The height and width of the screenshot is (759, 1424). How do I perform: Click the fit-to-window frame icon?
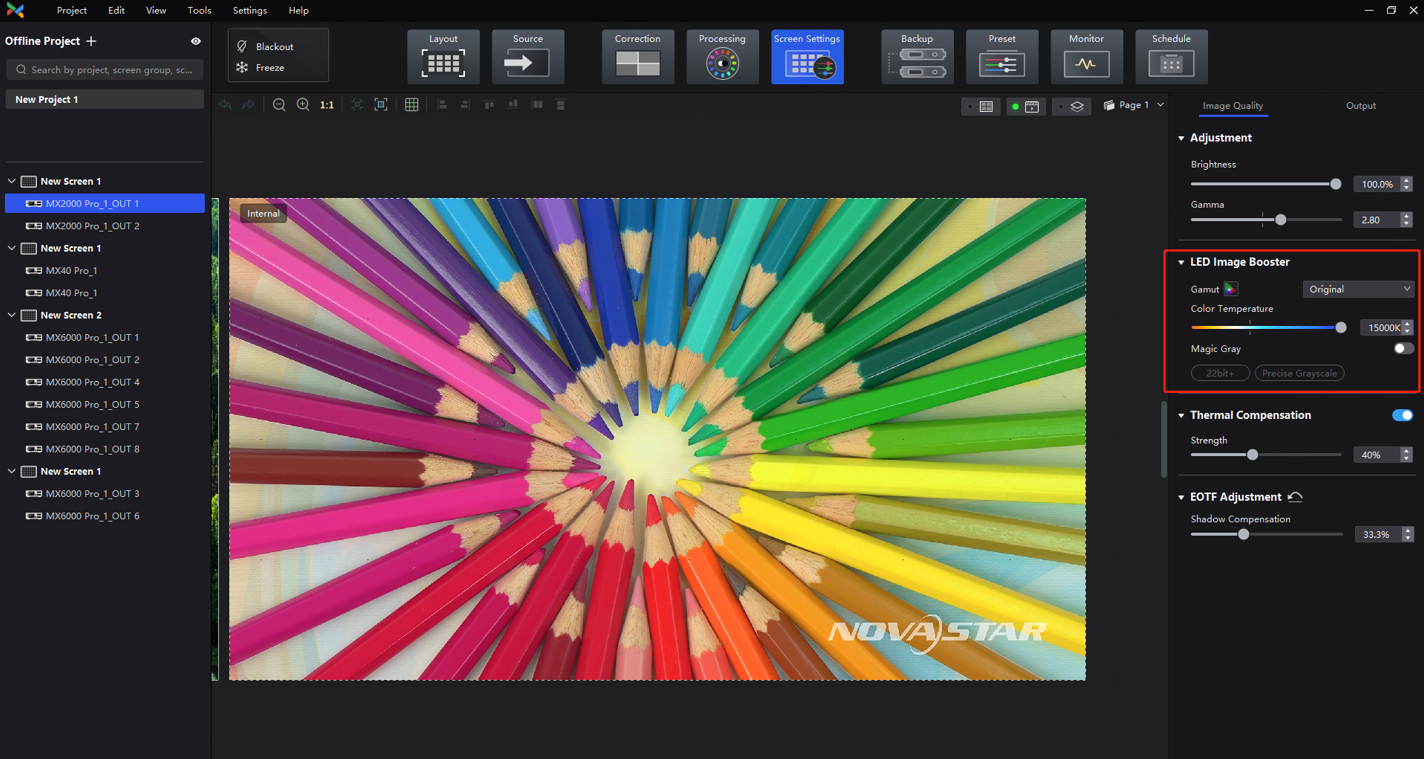coord(381,105)
